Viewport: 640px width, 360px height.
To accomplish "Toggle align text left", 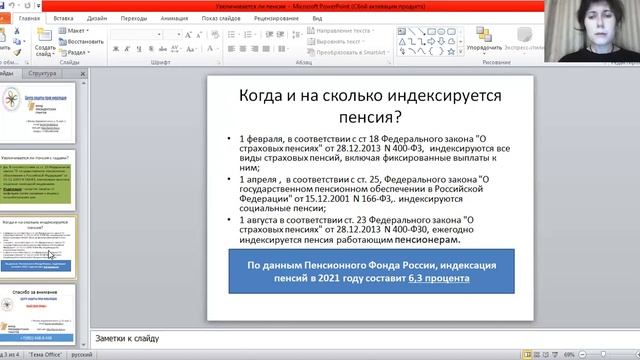I will click(231, 49).
